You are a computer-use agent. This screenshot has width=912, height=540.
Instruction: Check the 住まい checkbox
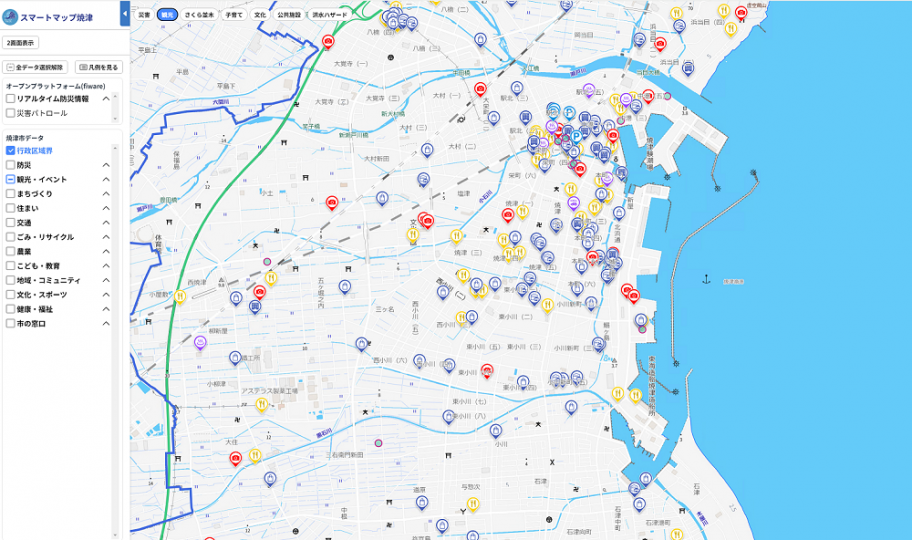coord(10,208)
